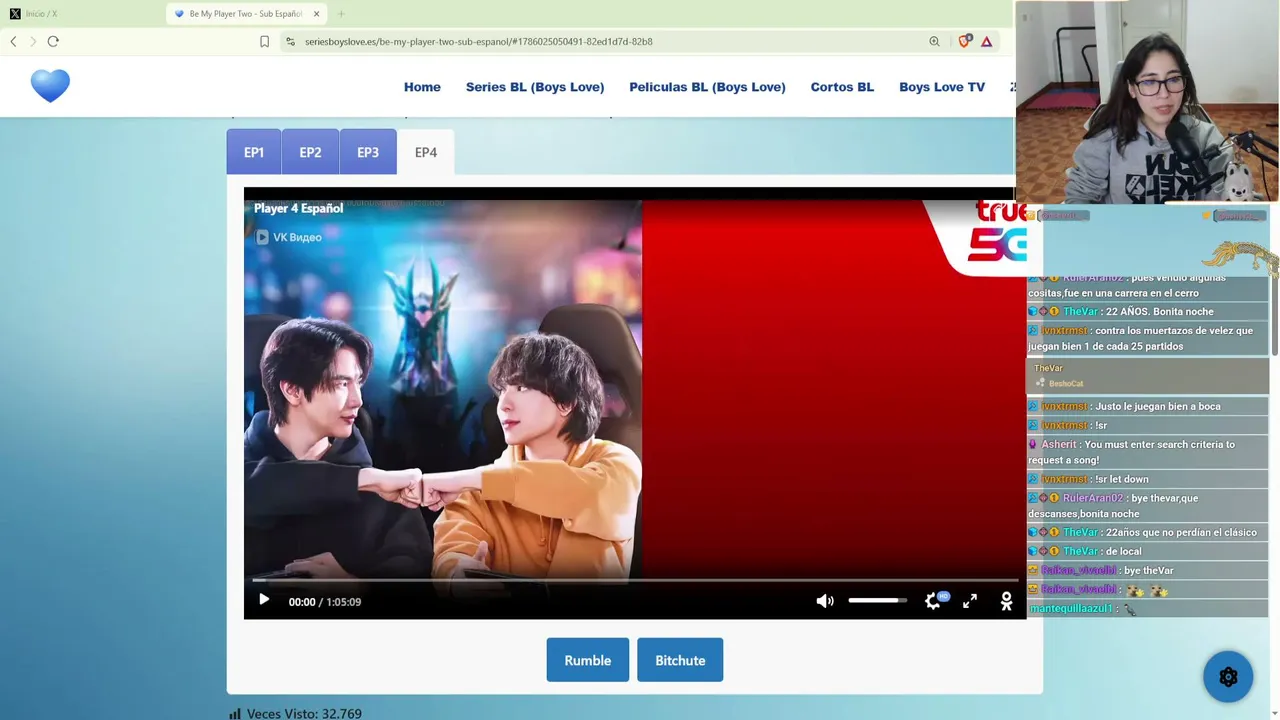The width and height of the screenshot is (1280, 720).
Task: Click the zoom magnifier in the address bar
Action: point(934,41)
